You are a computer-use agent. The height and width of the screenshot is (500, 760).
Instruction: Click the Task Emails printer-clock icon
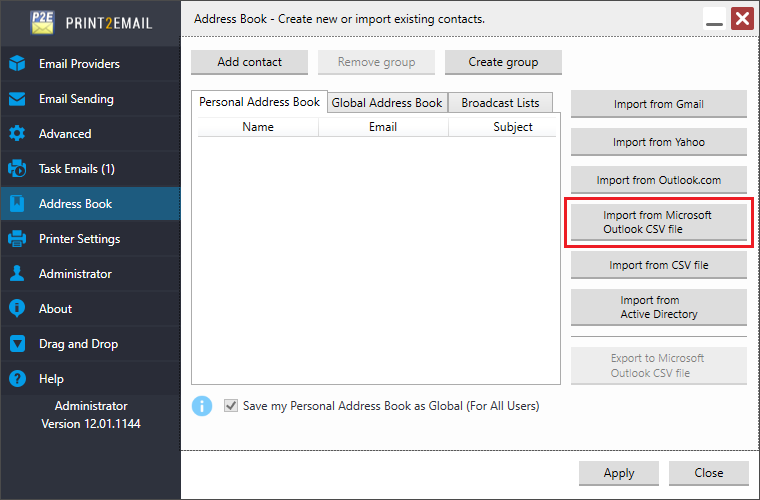(x=17, y=169)
